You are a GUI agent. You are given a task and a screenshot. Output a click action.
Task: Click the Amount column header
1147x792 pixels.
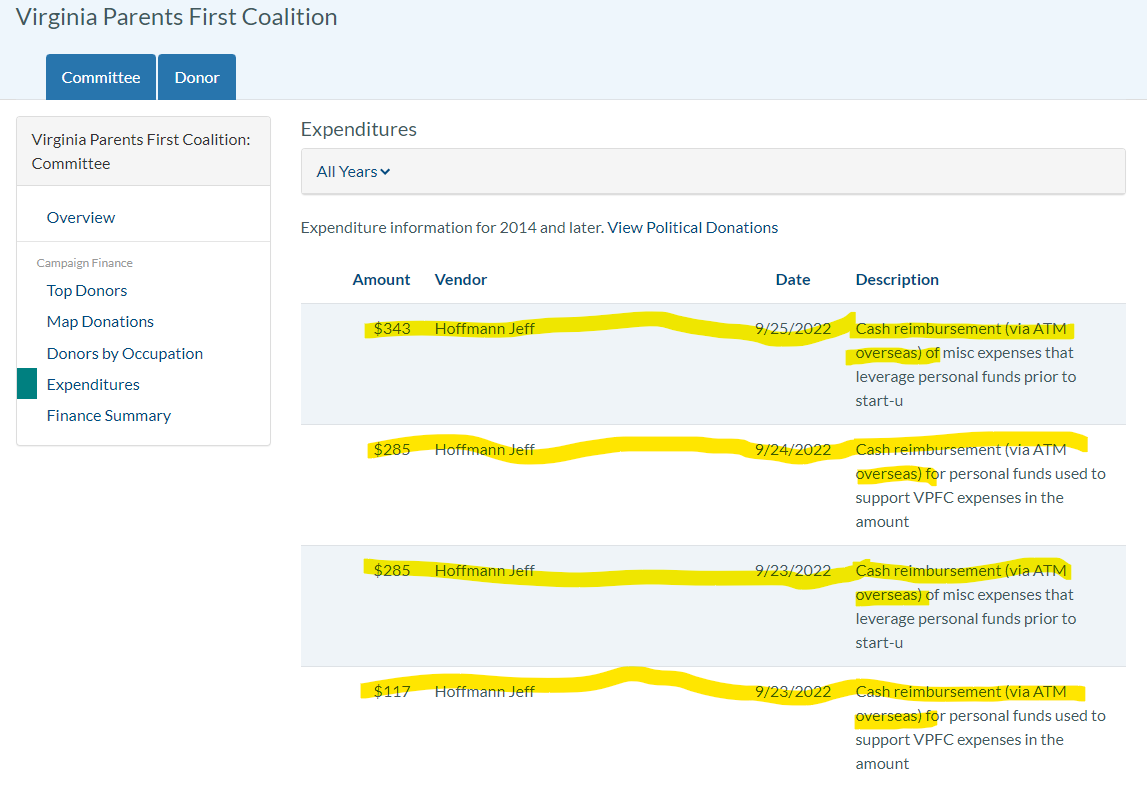point(381,279)
